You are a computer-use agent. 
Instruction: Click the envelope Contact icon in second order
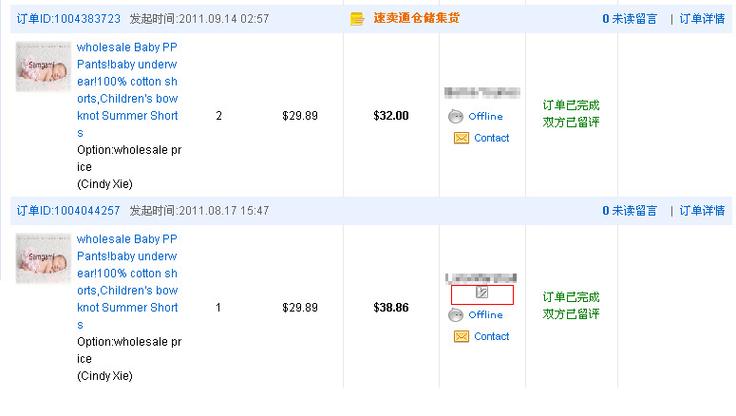pyautogui.click(x=461, y=337)
